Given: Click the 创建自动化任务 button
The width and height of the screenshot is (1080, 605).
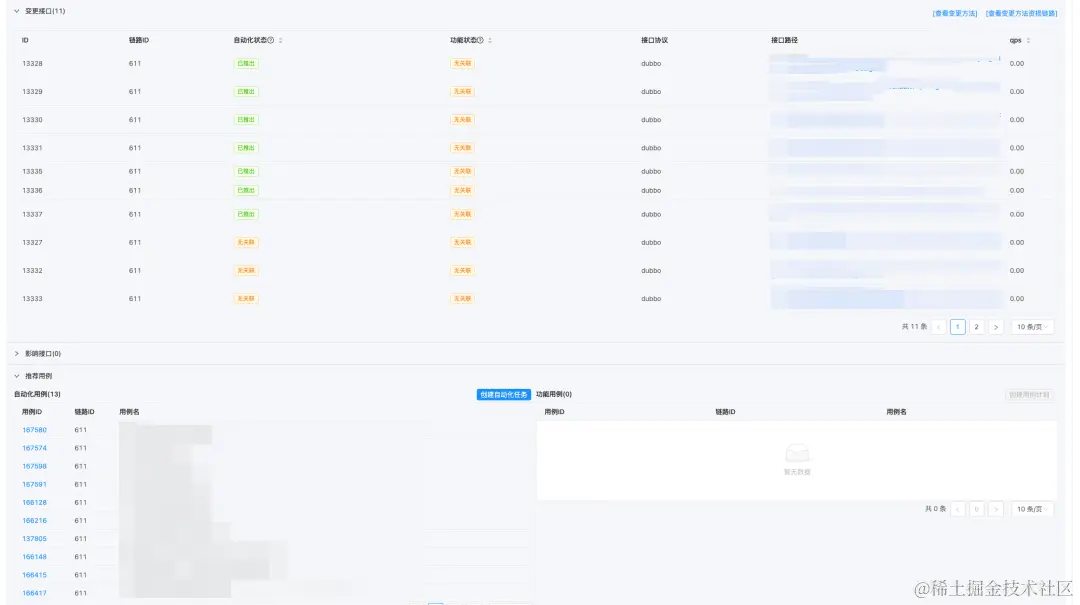Looking at the screenshot, I should coord(503,395).
